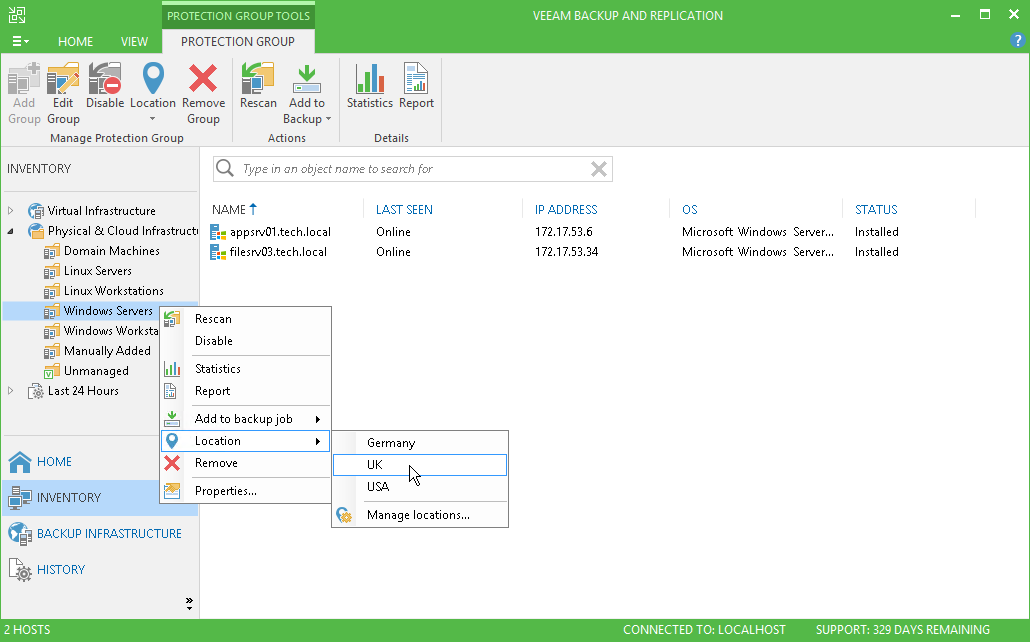
Task: Click the Last 24 Hours icon
Action: [35, 392]
